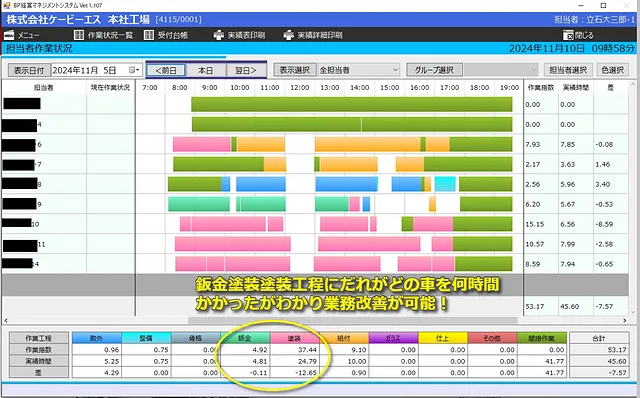Open 受付台帳 ledger icon
This screenshot has width=640, height=398.
tap(149, 35)
